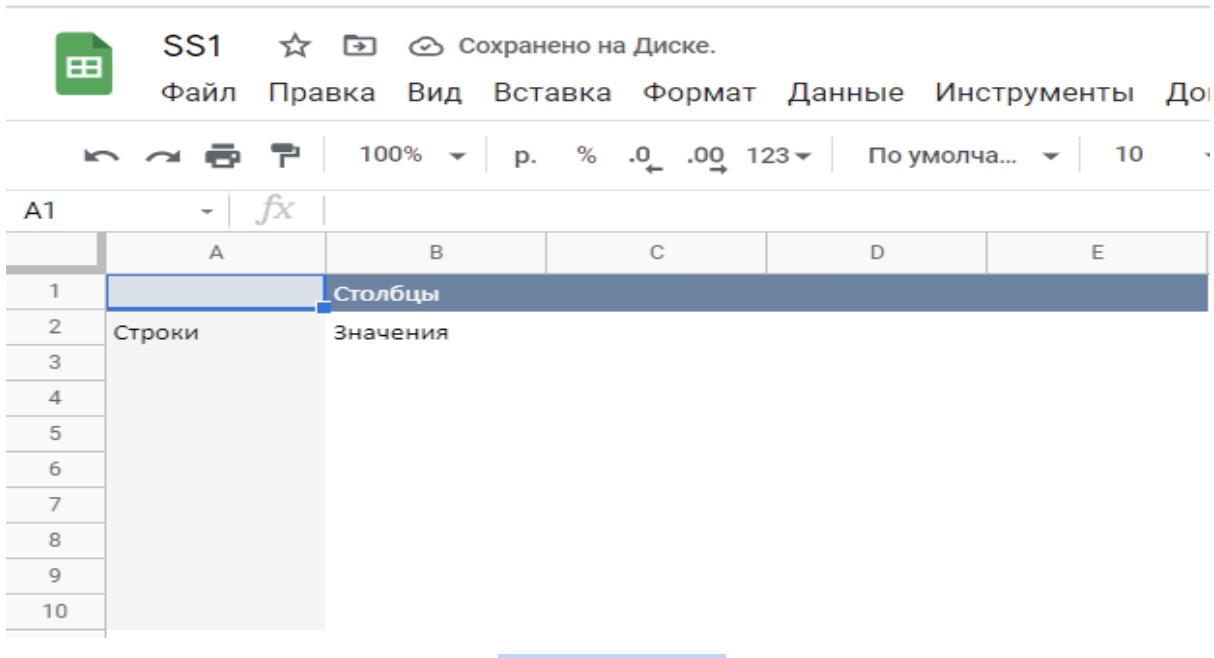
Task: Click the formula bar input
Action: [768, 211]
